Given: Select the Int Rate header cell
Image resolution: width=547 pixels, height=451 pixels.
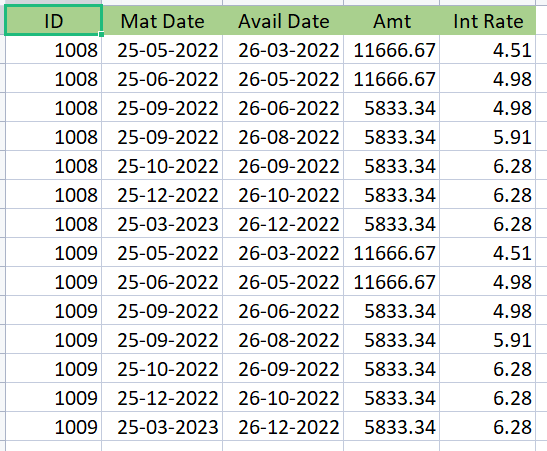Looking at the screenshot, I should point(488,20).
